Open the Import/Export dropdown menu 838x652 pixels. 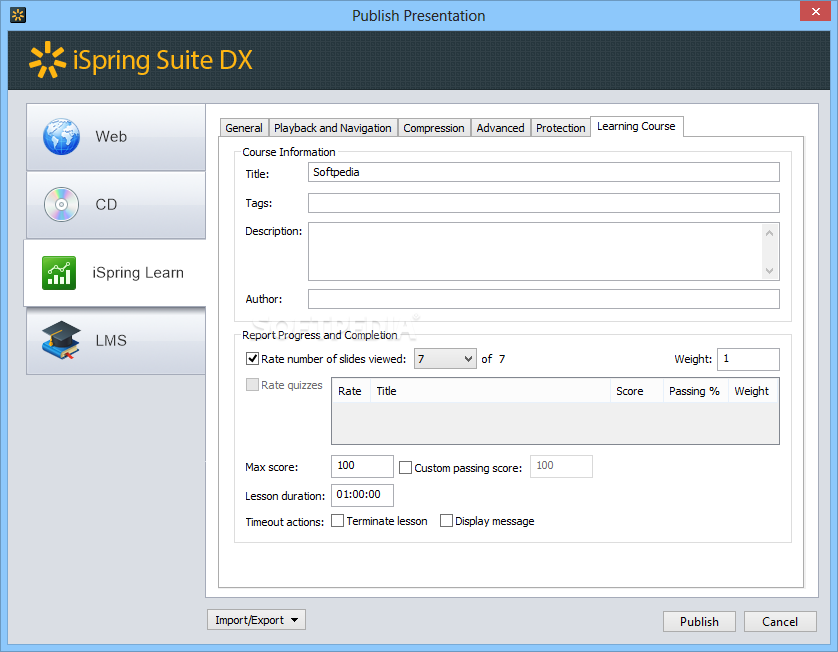click(257, 620)
